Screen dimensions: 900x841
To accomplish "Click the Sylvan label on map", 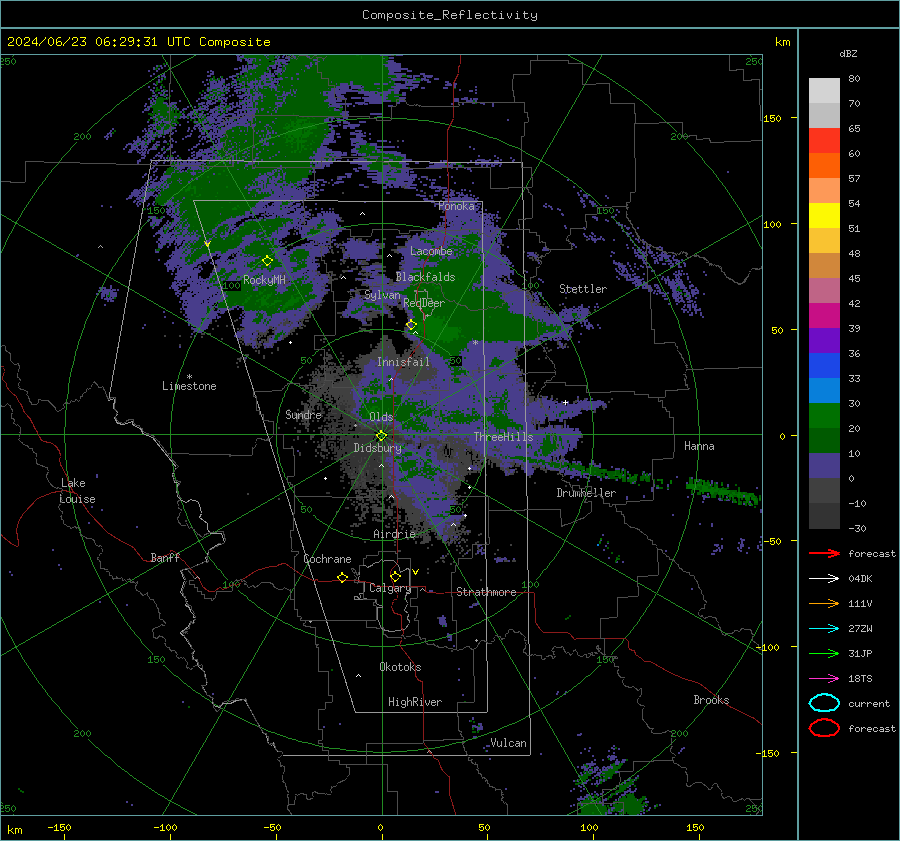I will pyautogui.click(x=382, y=295).
